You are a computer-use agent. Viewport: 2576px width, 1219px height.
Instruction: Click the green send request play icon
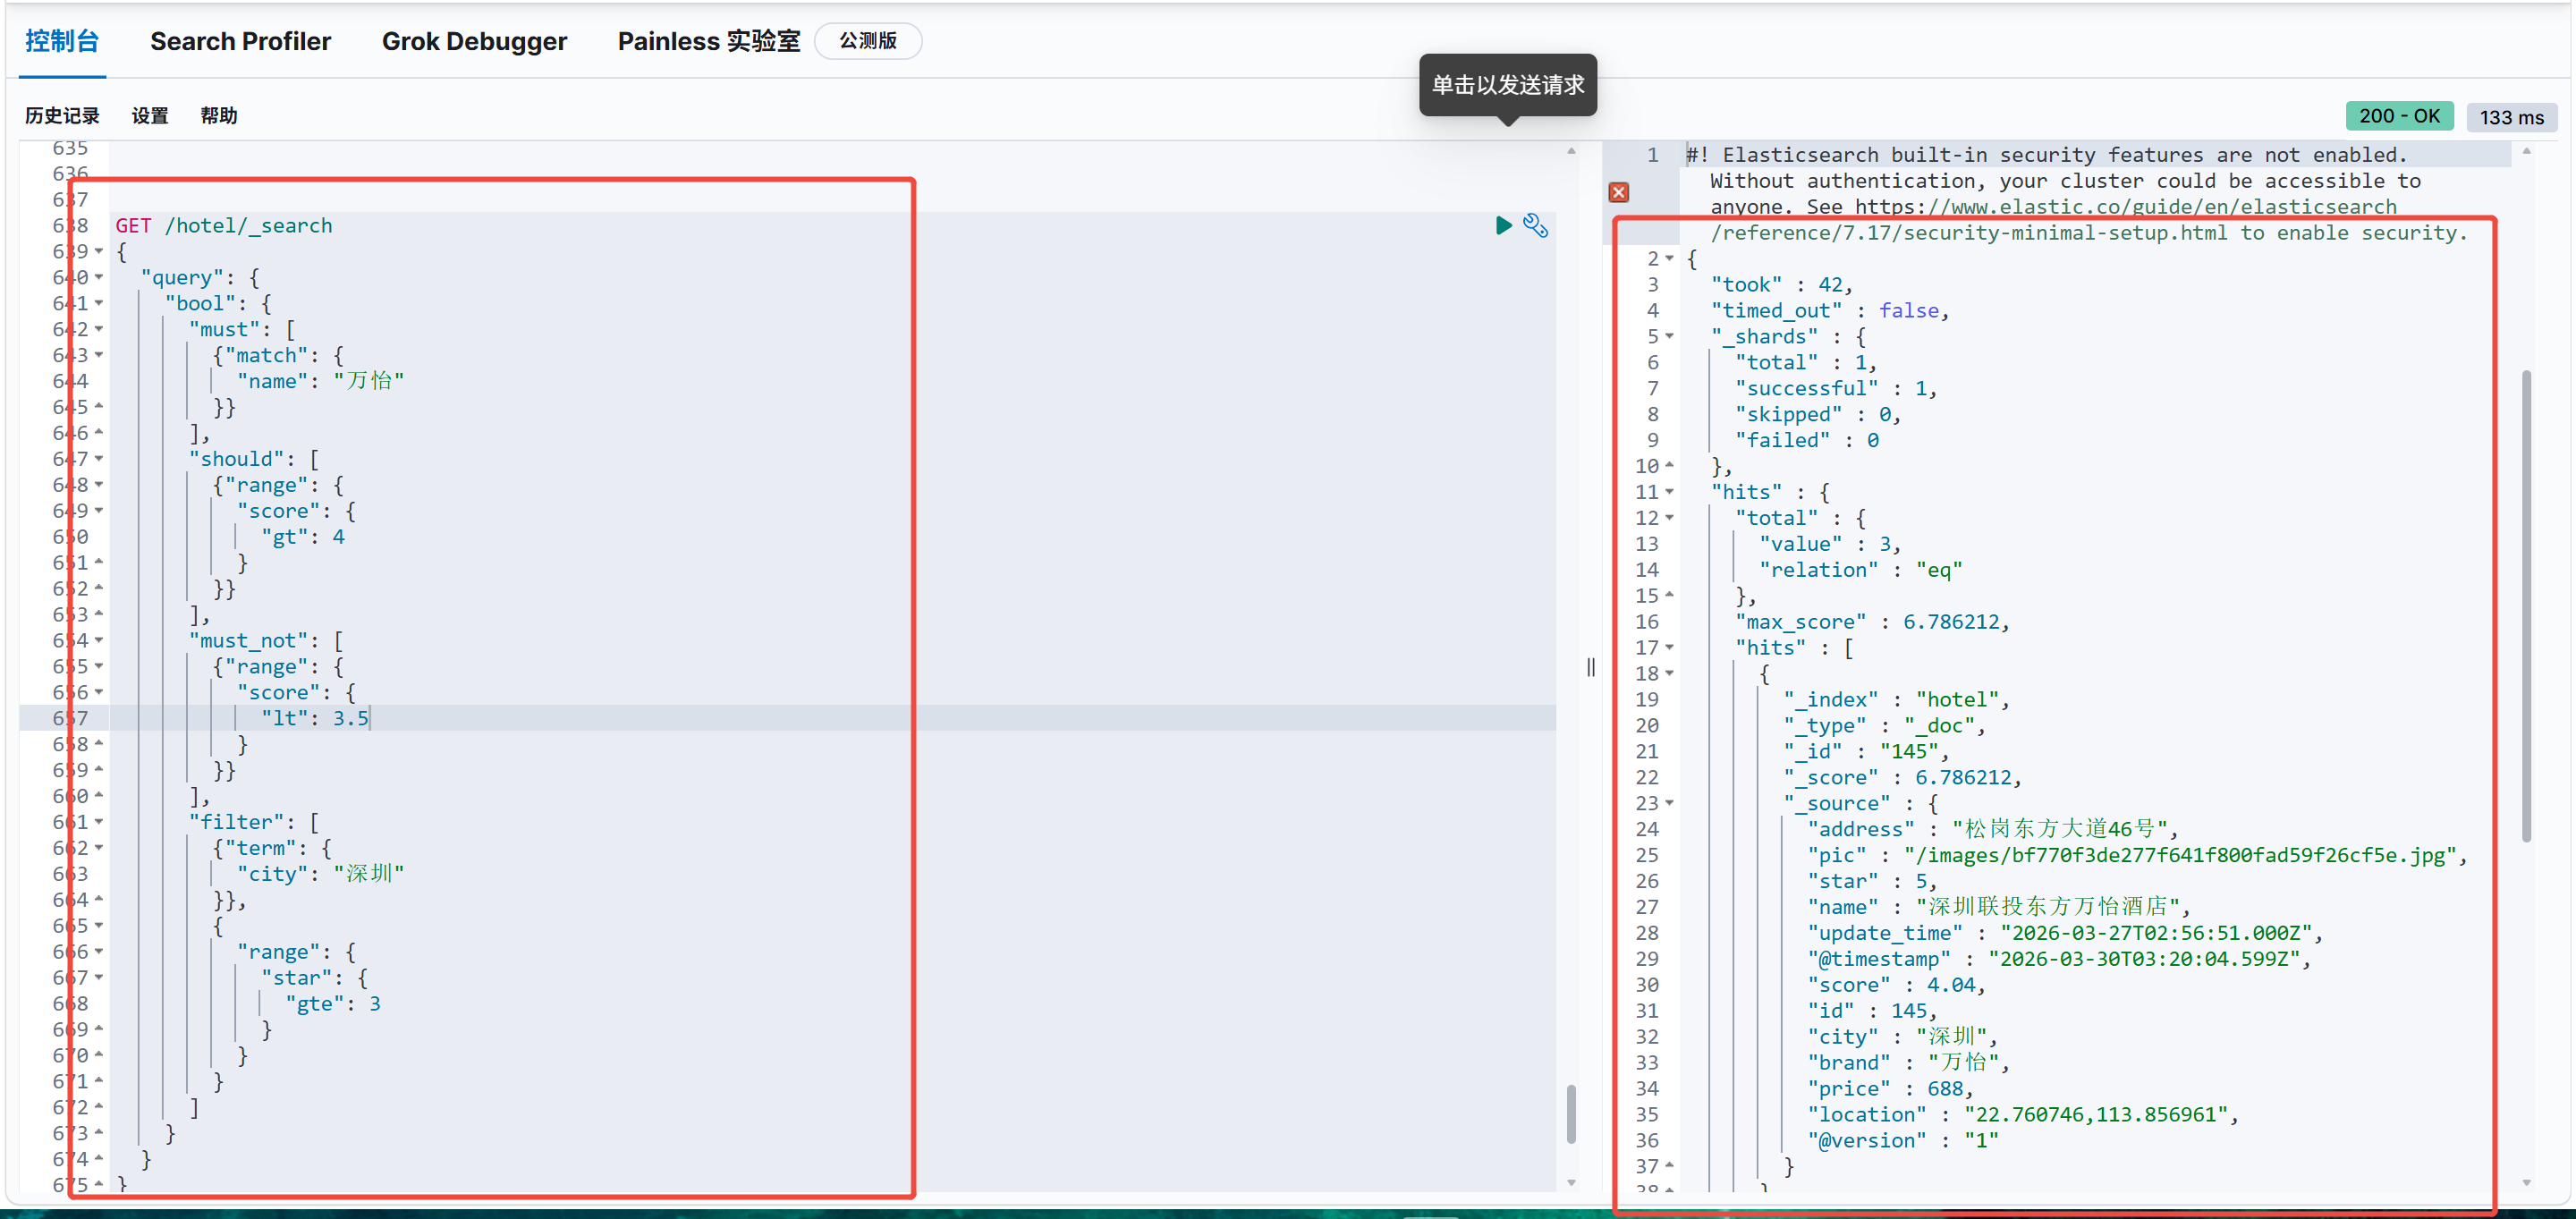point(1502,225)
